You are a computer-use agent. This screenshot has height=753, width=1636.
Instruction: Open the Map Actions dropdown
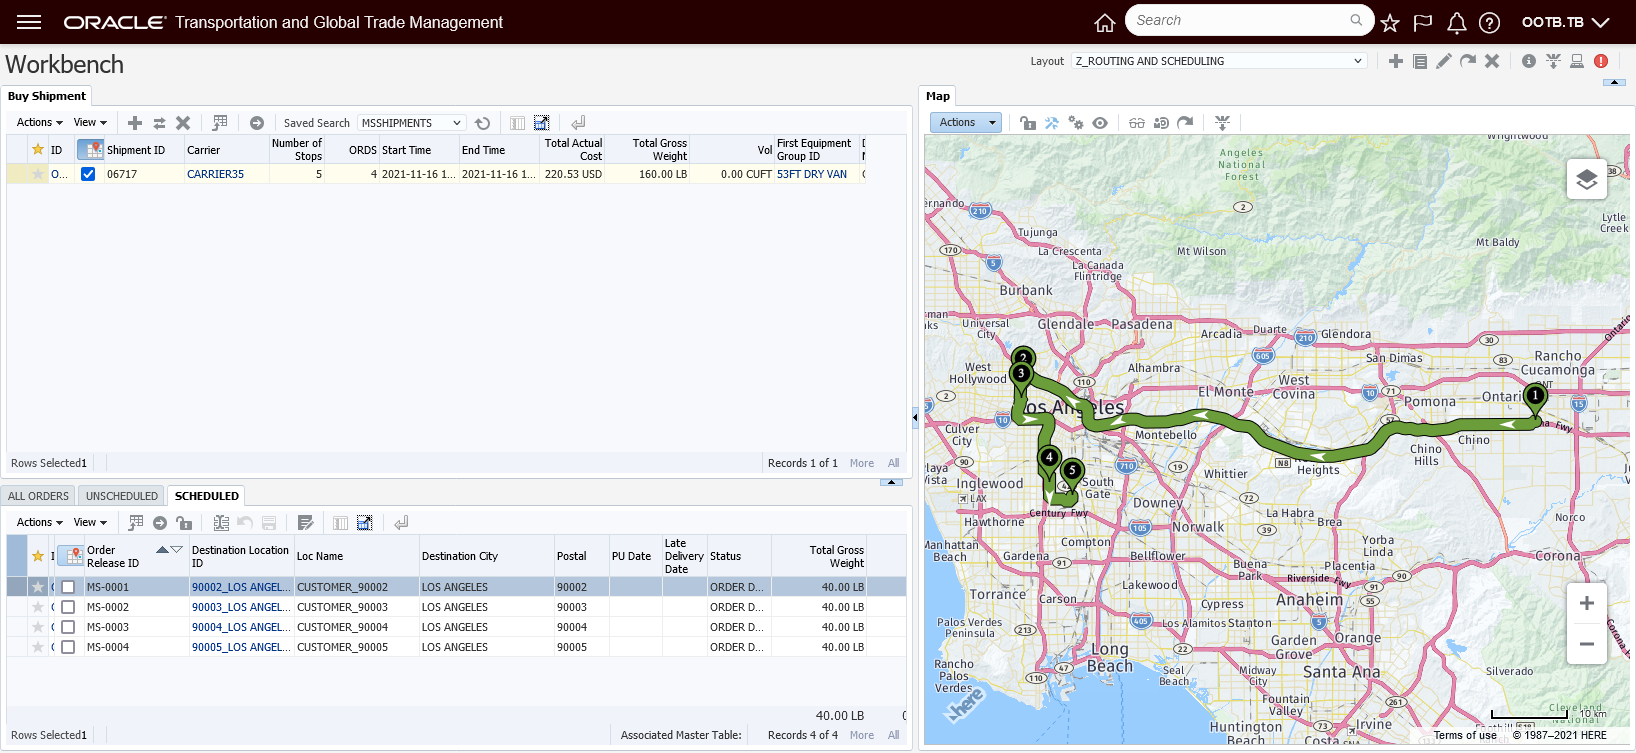tap(965, 122)
